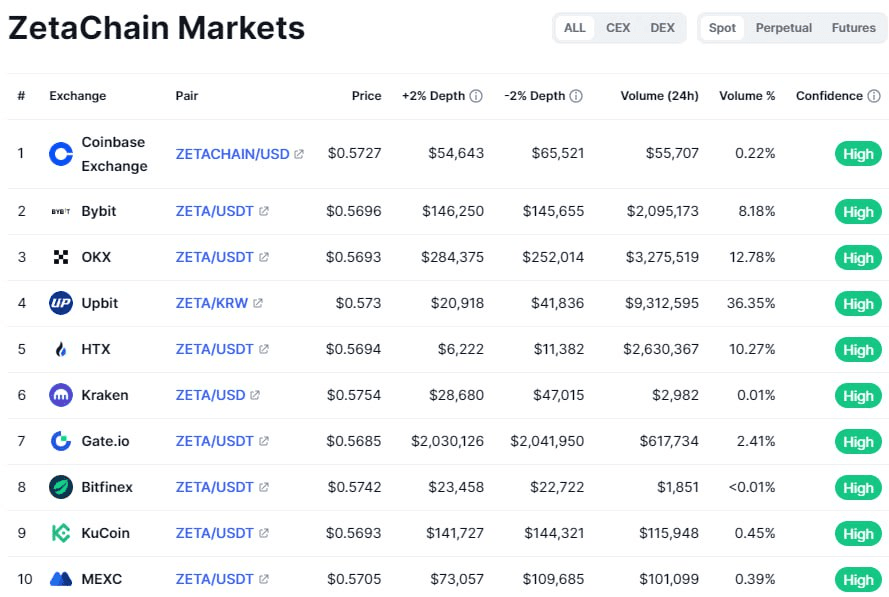Click the 36.35% volume percentage
This screenshot has height=597, width=889.
pos(751,303)
